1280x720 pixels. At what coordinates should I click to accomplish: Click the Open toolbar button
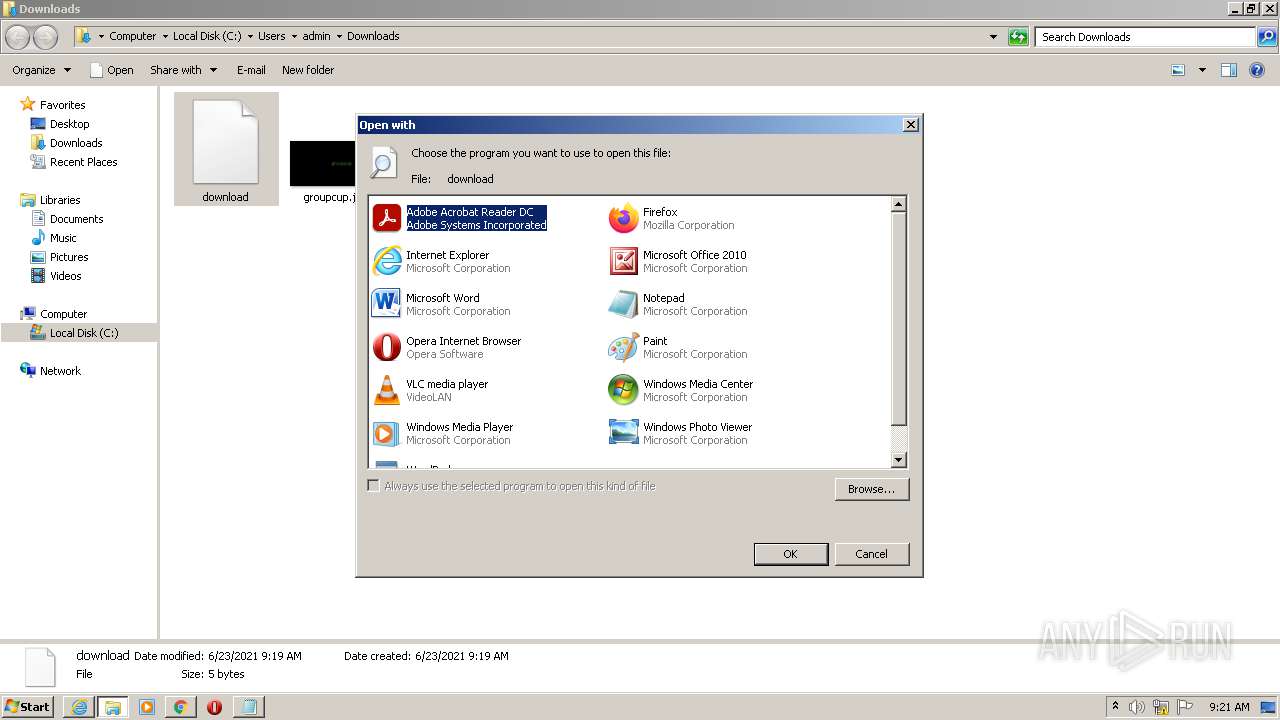pyautogui.click(x=111, y=70)
